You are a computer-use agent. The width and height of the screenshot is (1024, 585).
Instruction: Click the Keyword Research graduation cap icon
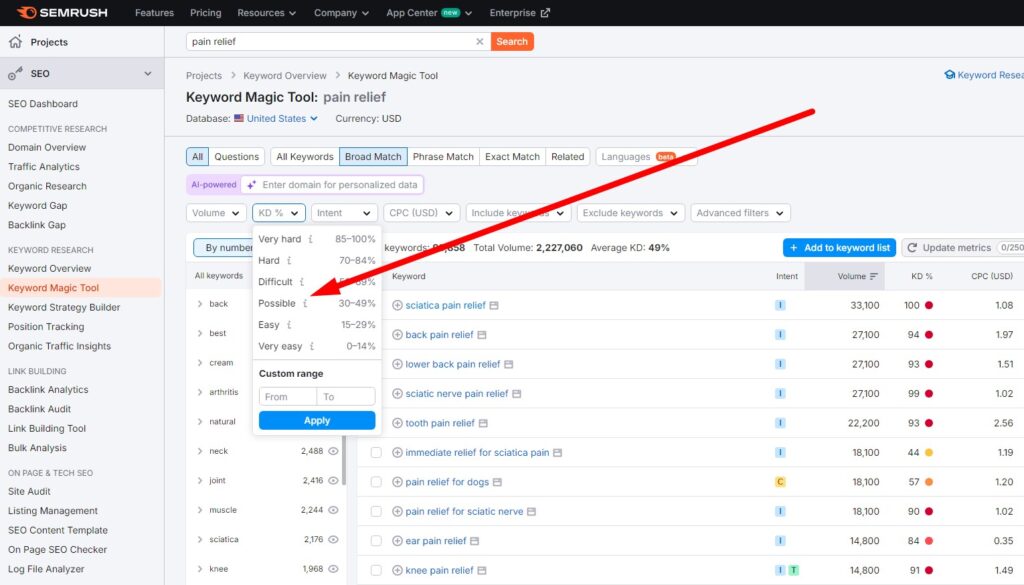tap(950, 75)
